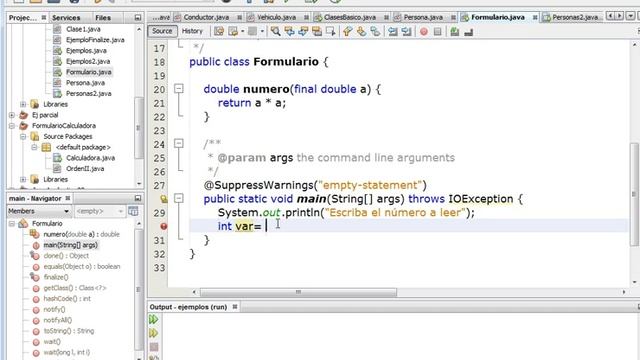640x360 pixels.
Task: Select EjemploFinalize.java in the tree
Action: pyautogui.click(x=95, y=40)
